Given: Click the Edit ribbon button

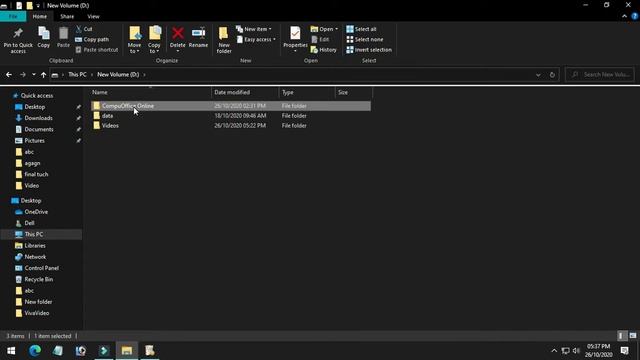Looking at the screenshot, I should (x=320, y=40).
